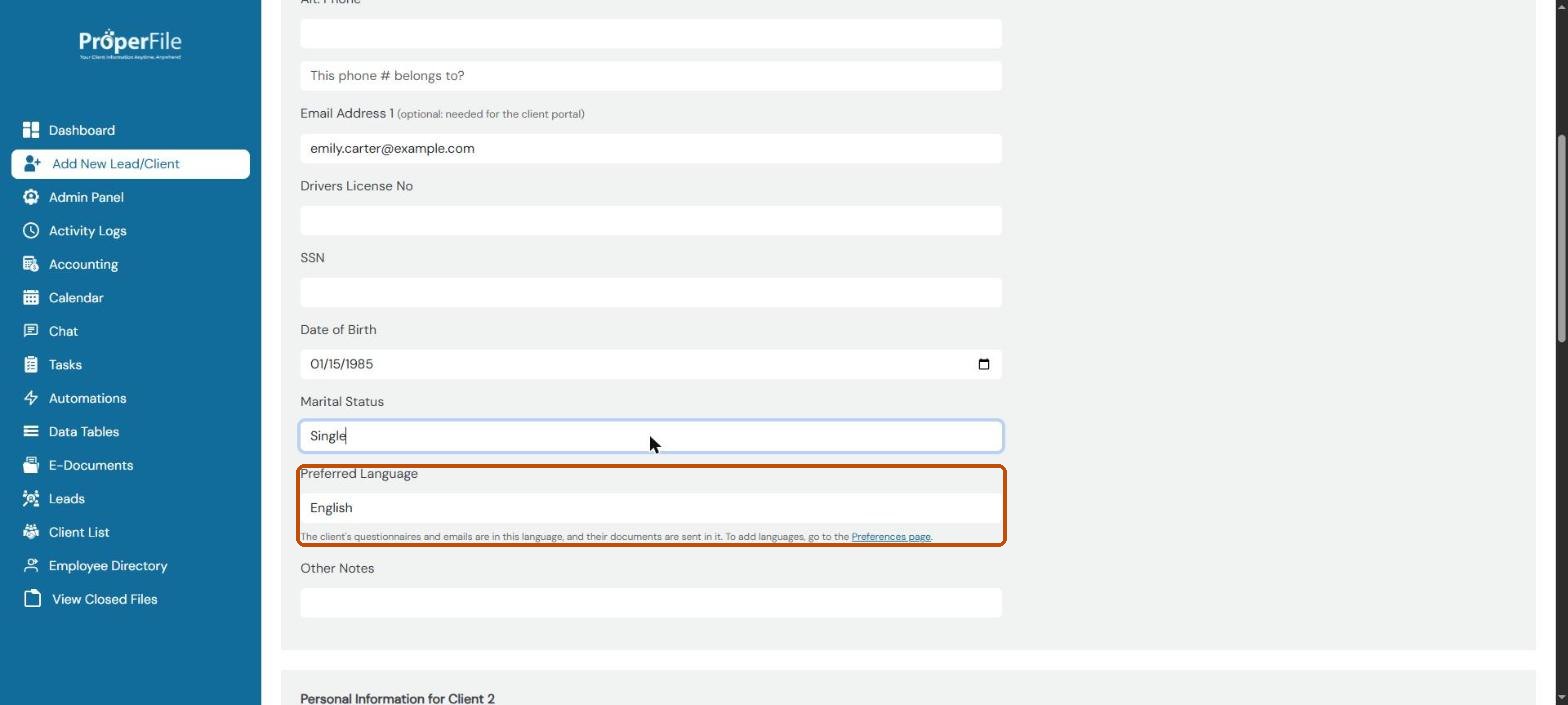Screen dimensions: 1568x705
Task: Click the Data Tables icon
Action: 31,432
